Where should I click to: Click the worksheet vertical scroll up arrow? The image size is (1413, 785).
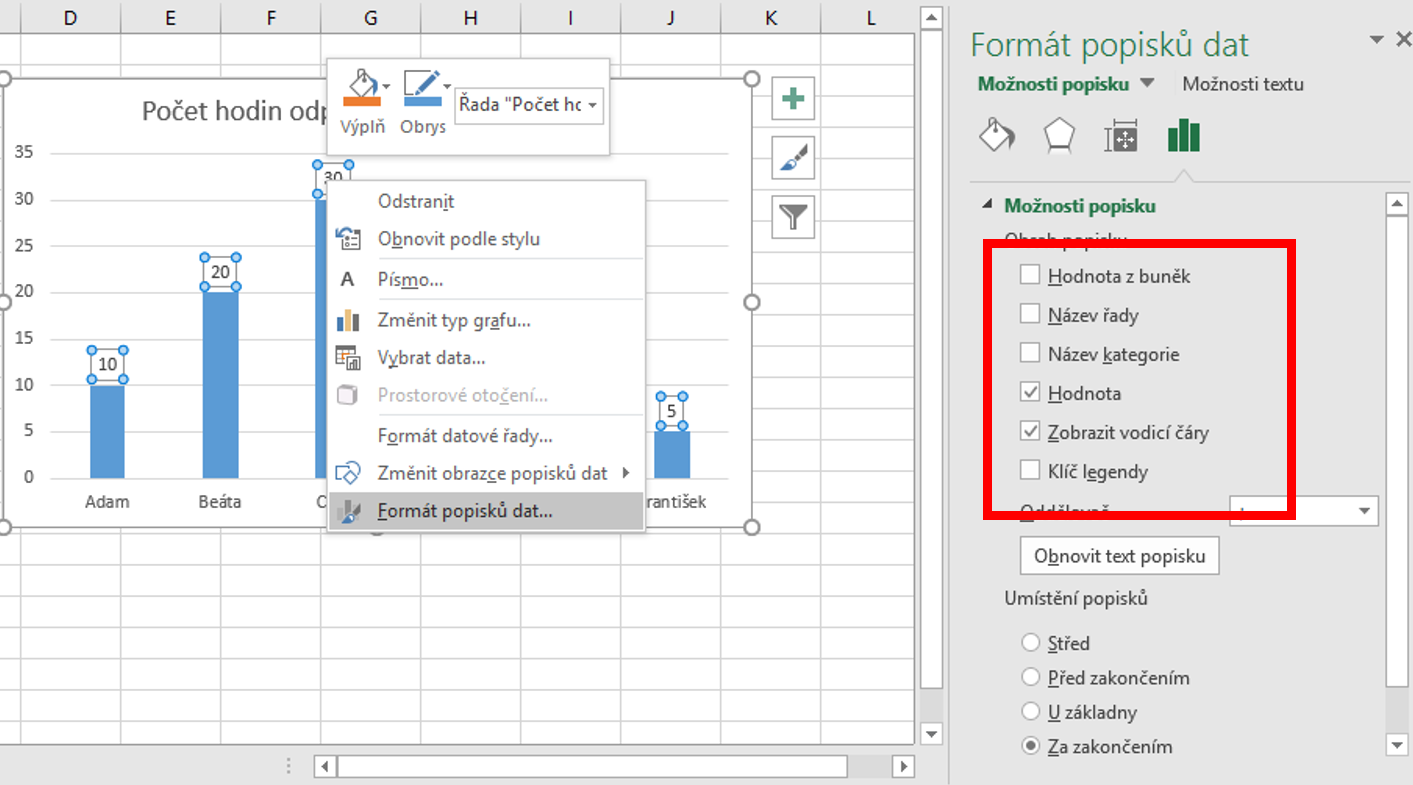coord(931,17)
